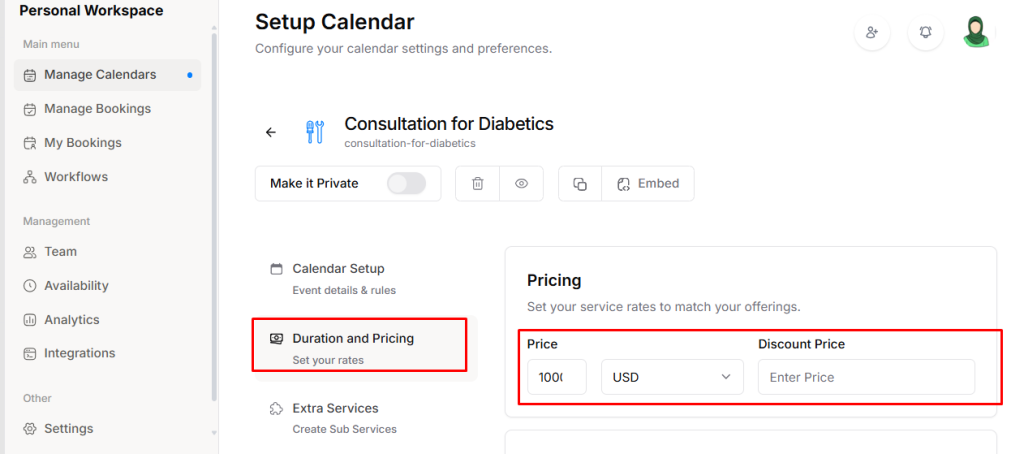Open Manage Calendars in the sidebar
The width and height of the screenshot is (1024, 454).
(x=100, y=75)
